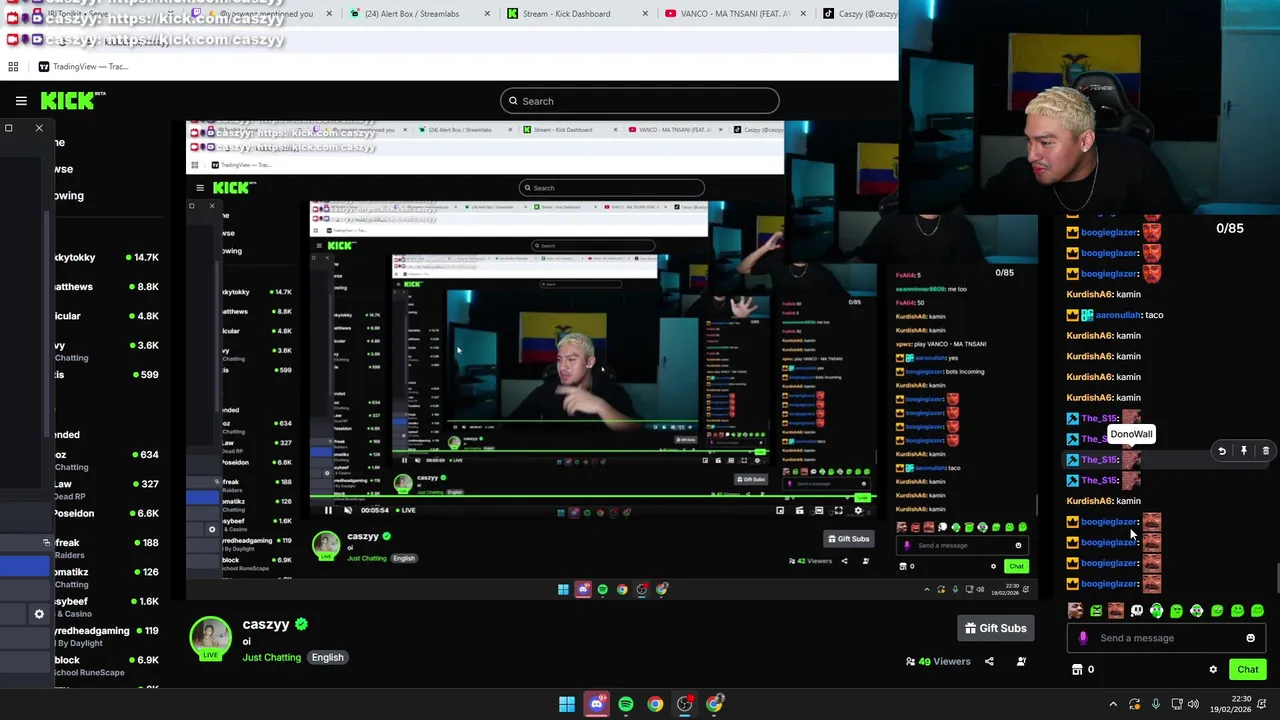Open the browser apps grid icon
Image resolution: width=1280 pixels, height=720 pixels.
tap(13, 67)
